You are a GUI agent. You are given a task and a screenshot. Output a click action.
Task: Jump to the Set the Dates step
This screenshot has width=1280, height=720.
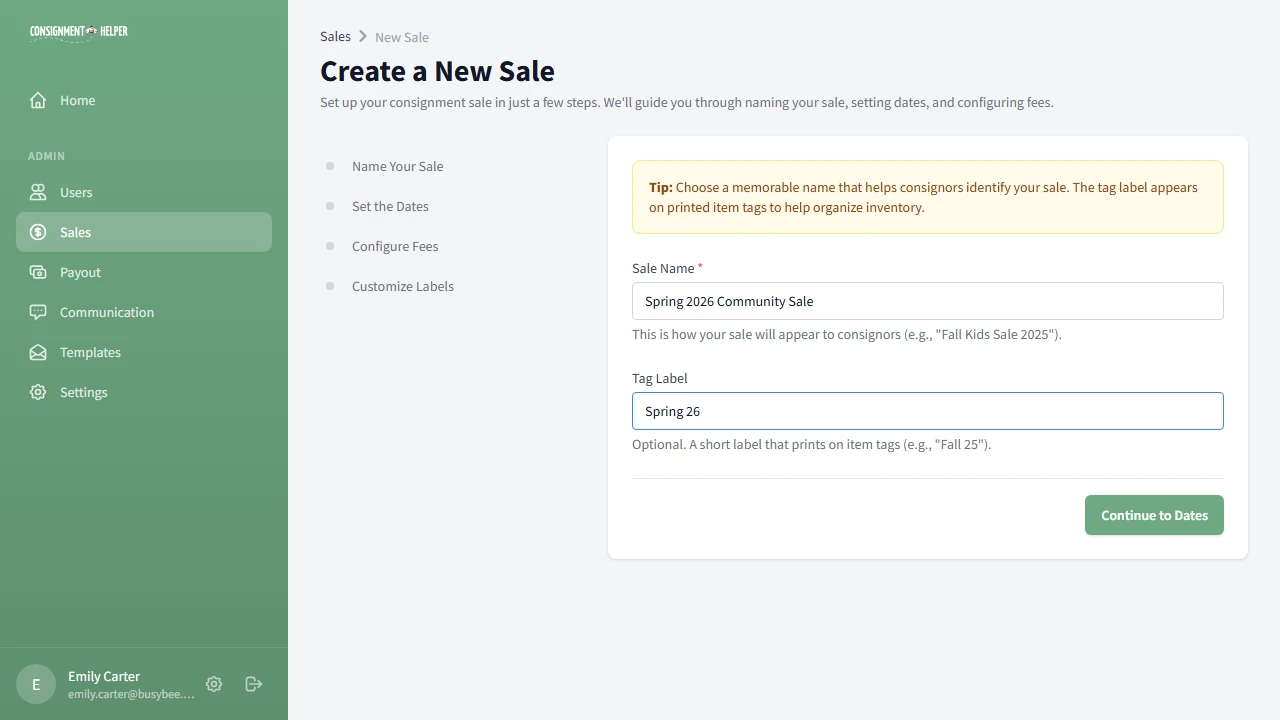(390, 206)
